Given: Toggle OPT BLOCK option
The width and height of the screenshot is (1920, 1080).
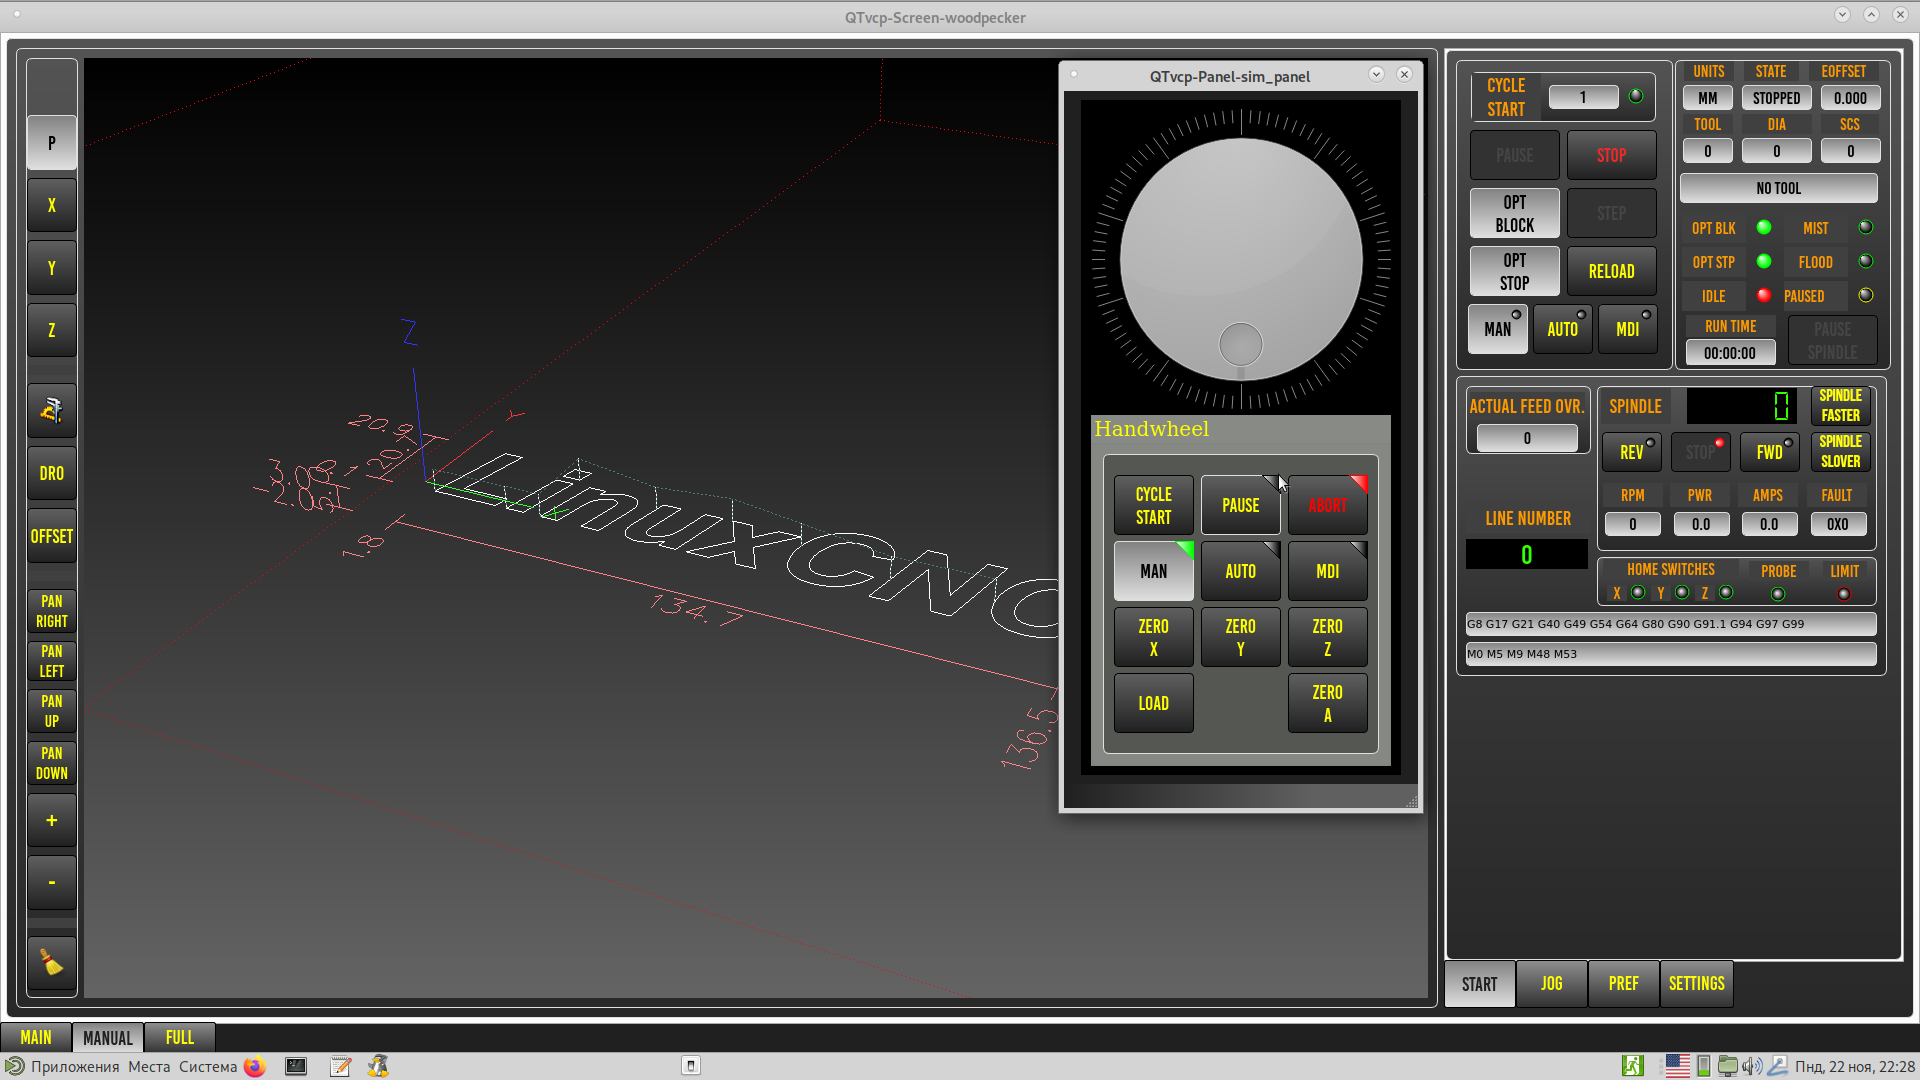Looking at the screenshot, I should click(1515, 213).
